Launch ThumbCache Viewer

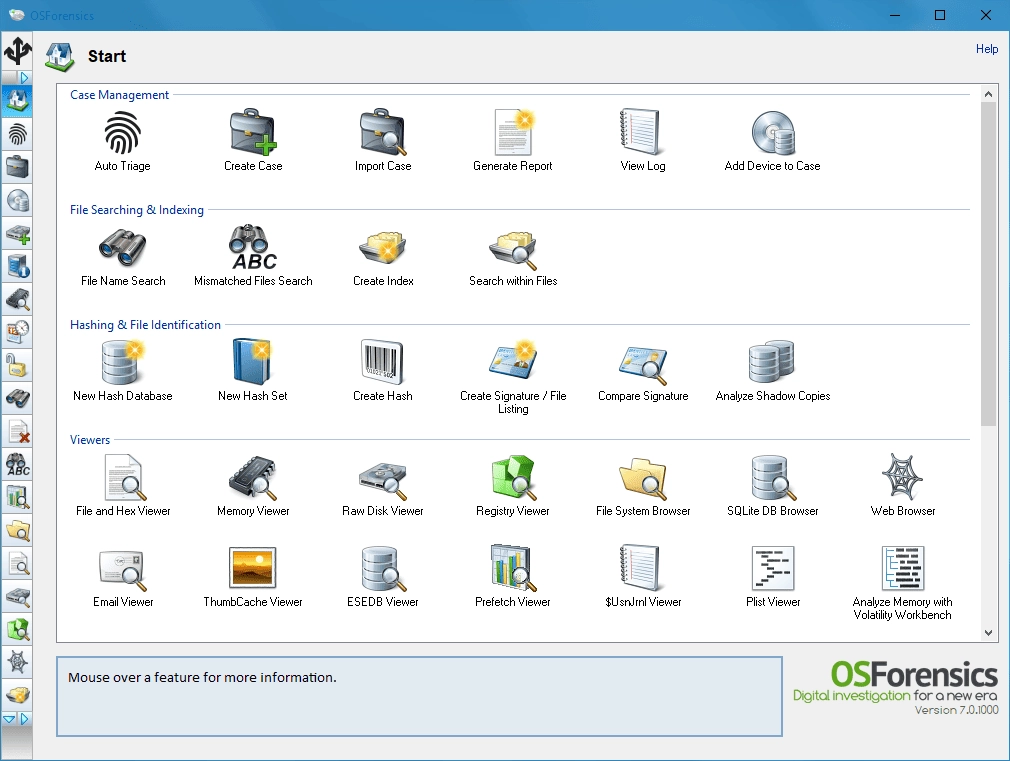252,577
